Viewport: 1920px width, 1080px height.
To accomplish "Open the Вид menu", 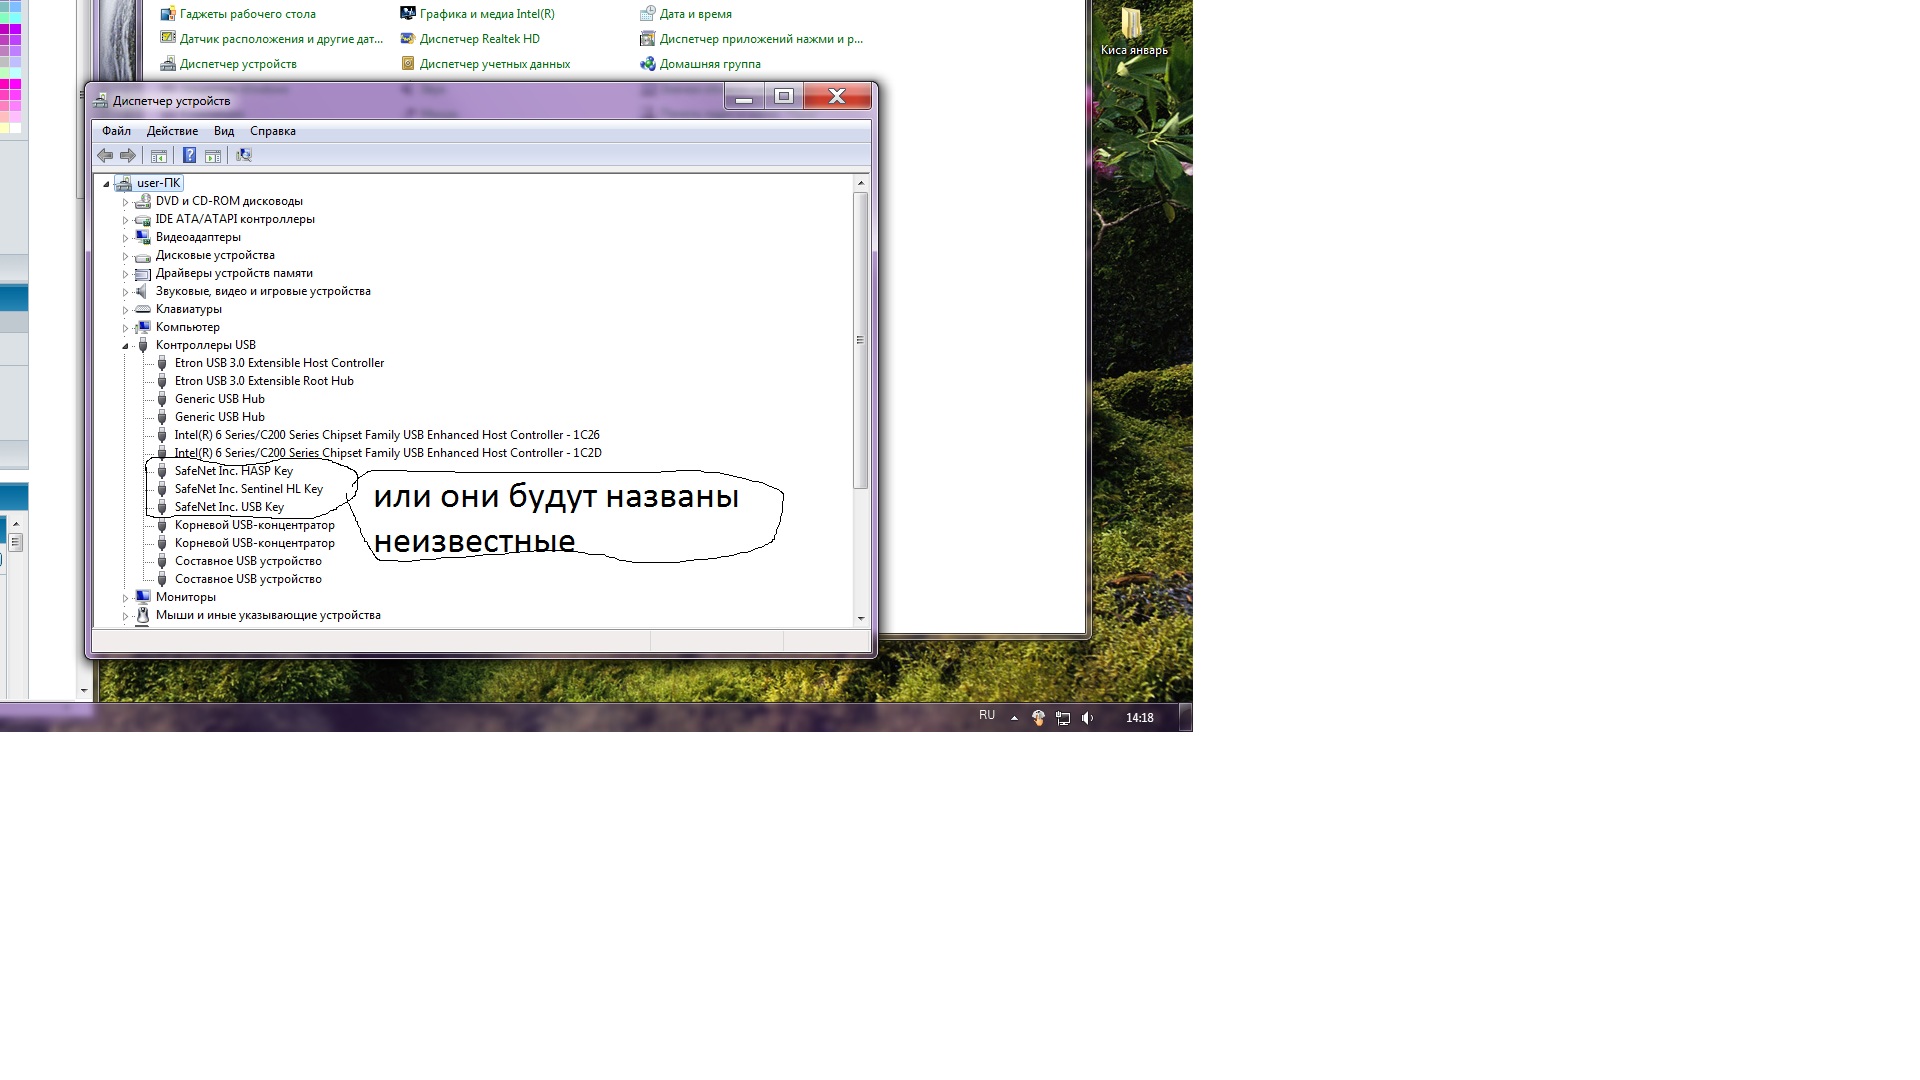I will pos(224,131).
